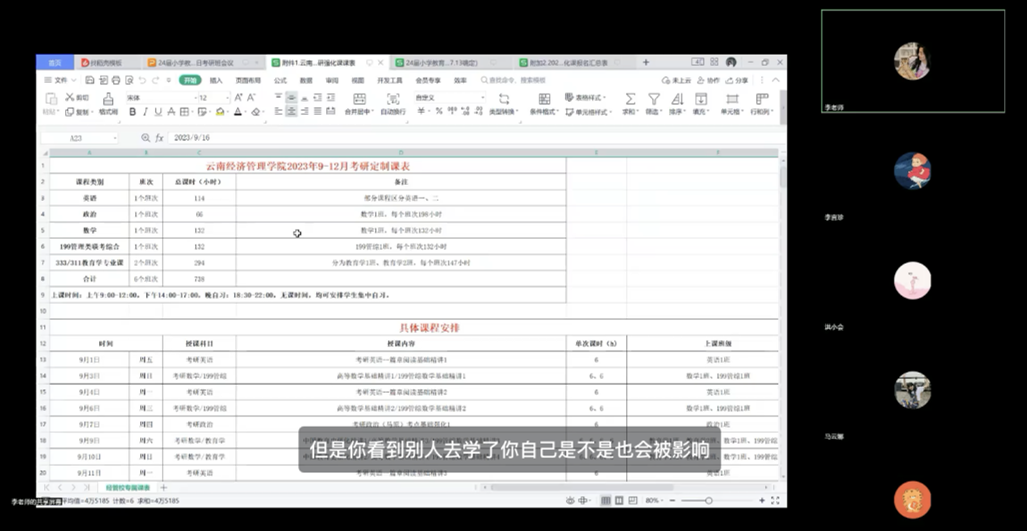Toggle underline formatting

(158, 112)
